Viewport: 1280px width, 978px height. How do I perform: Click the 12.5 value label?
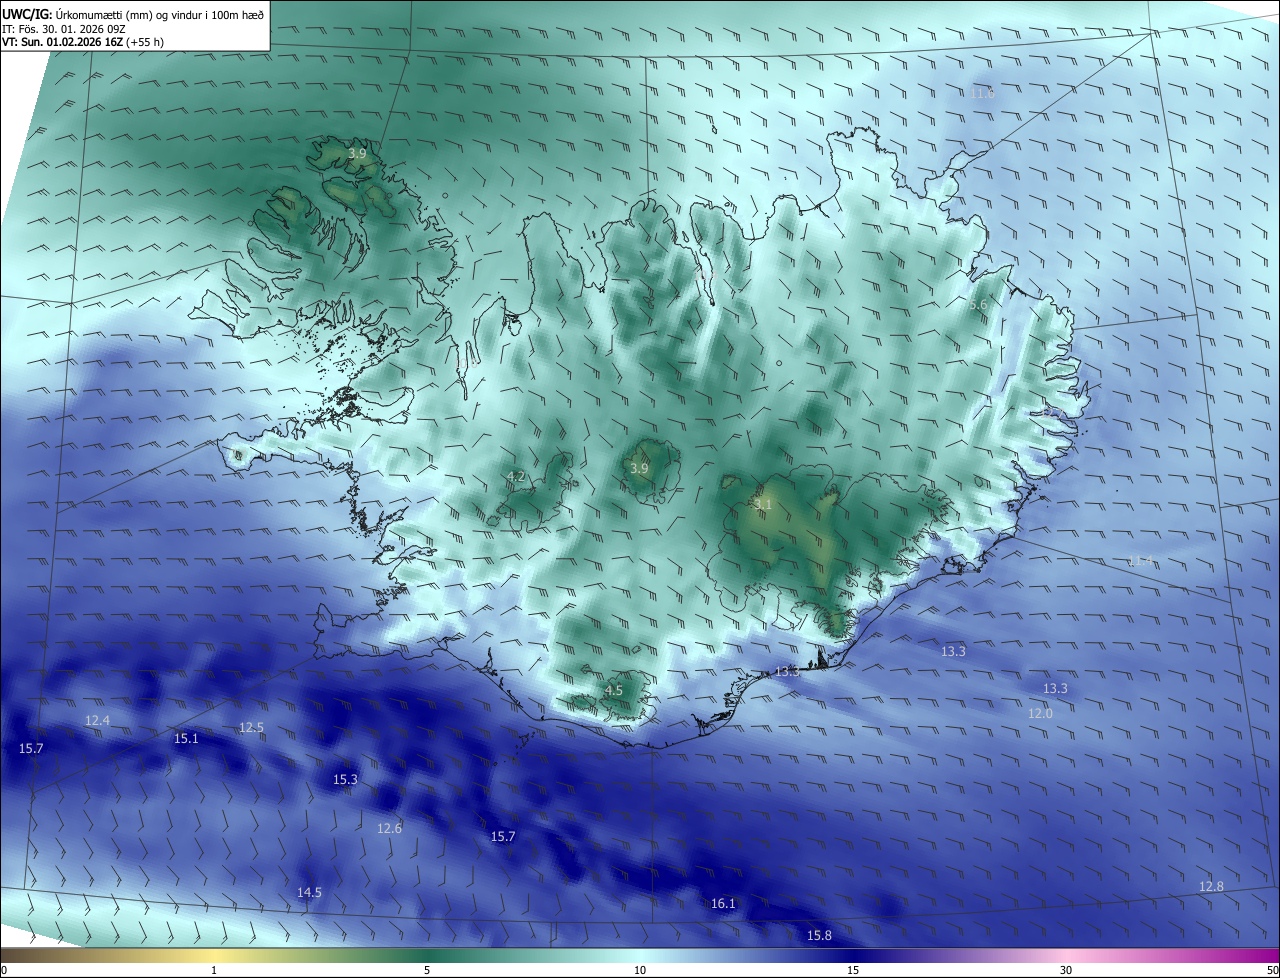point(251,728)
